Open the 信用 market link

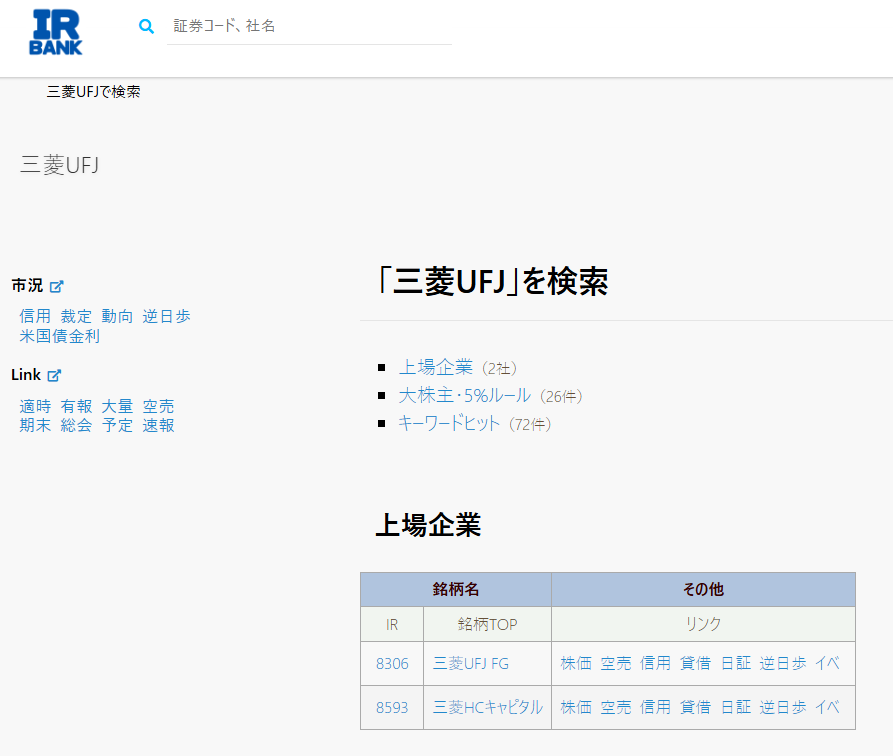[35, 316]
